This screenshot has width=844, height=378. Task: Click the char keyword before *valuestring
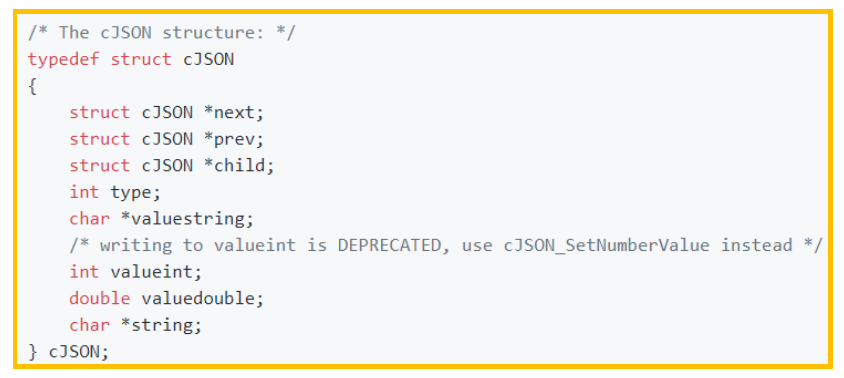coord(89,219)
